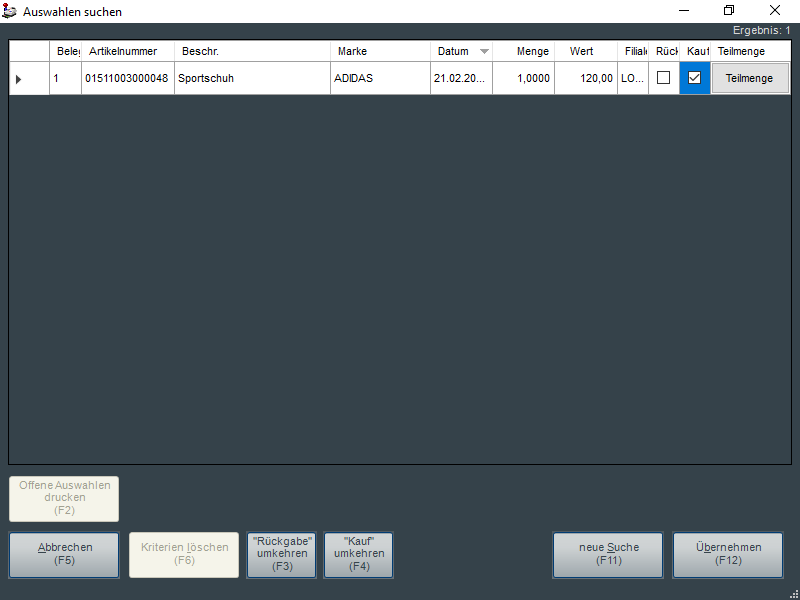Click the row indicator arrow for Sportschuh
The width and height of the screenshot is (800, 600).
pyautogui.click(x=18, y=78)
